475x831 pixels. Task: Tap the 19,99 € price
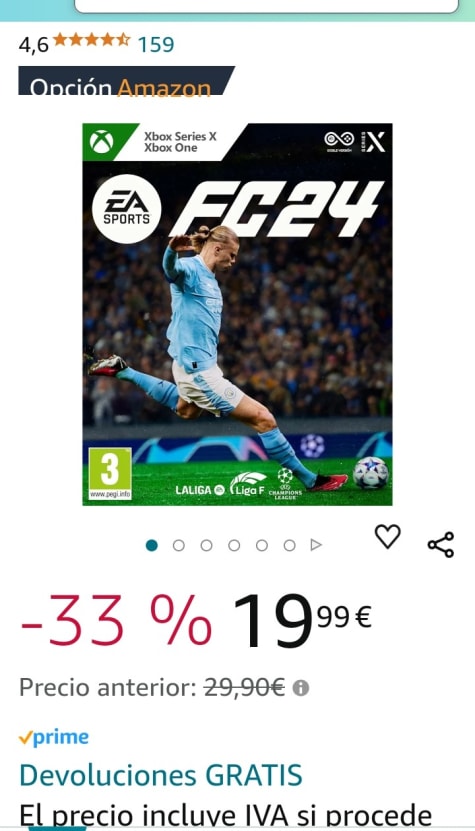(302, 620)
